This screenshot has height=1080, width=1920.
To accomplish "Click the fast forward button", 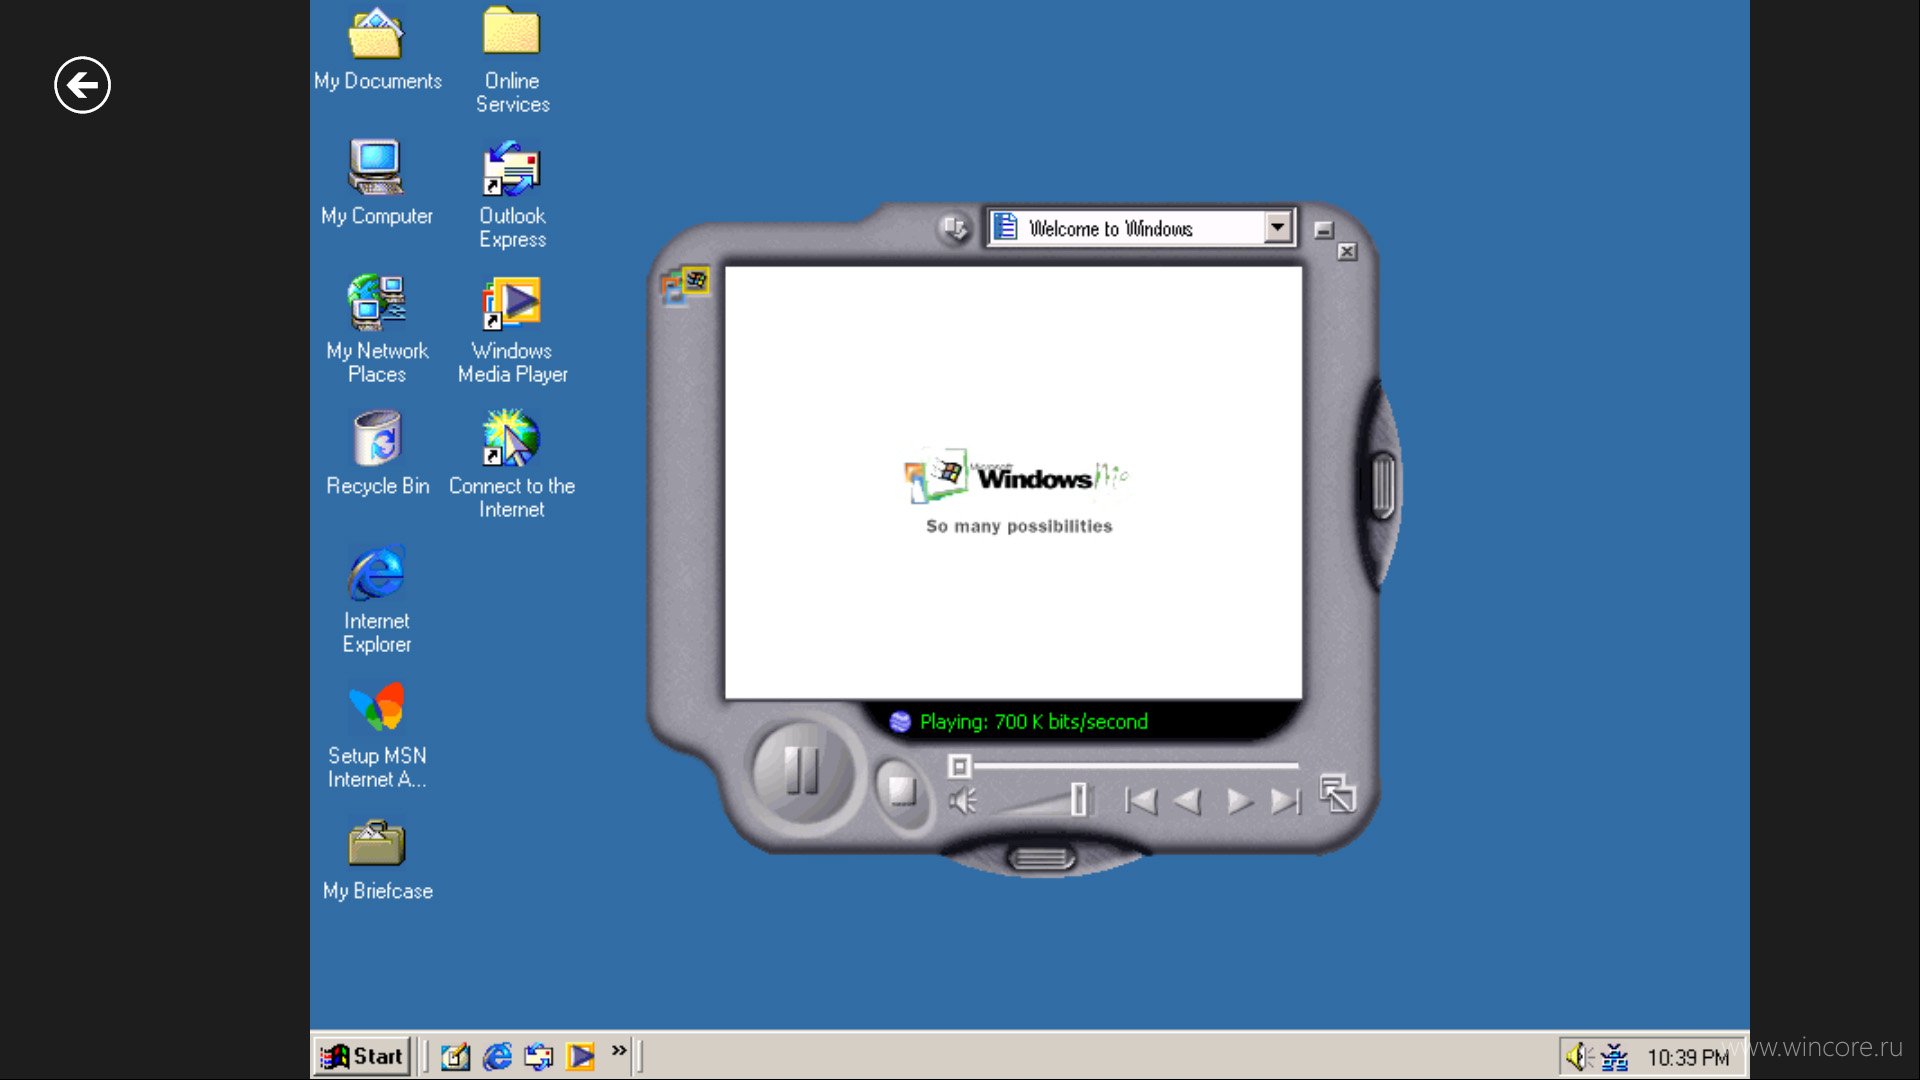I will tap(1239, 801).
